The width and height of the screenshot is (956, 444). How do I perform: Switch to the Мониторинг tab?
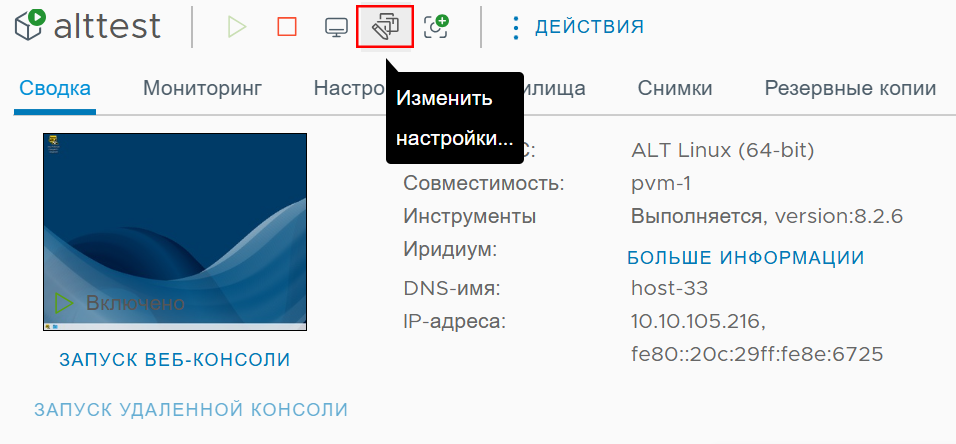pos(202,88)
